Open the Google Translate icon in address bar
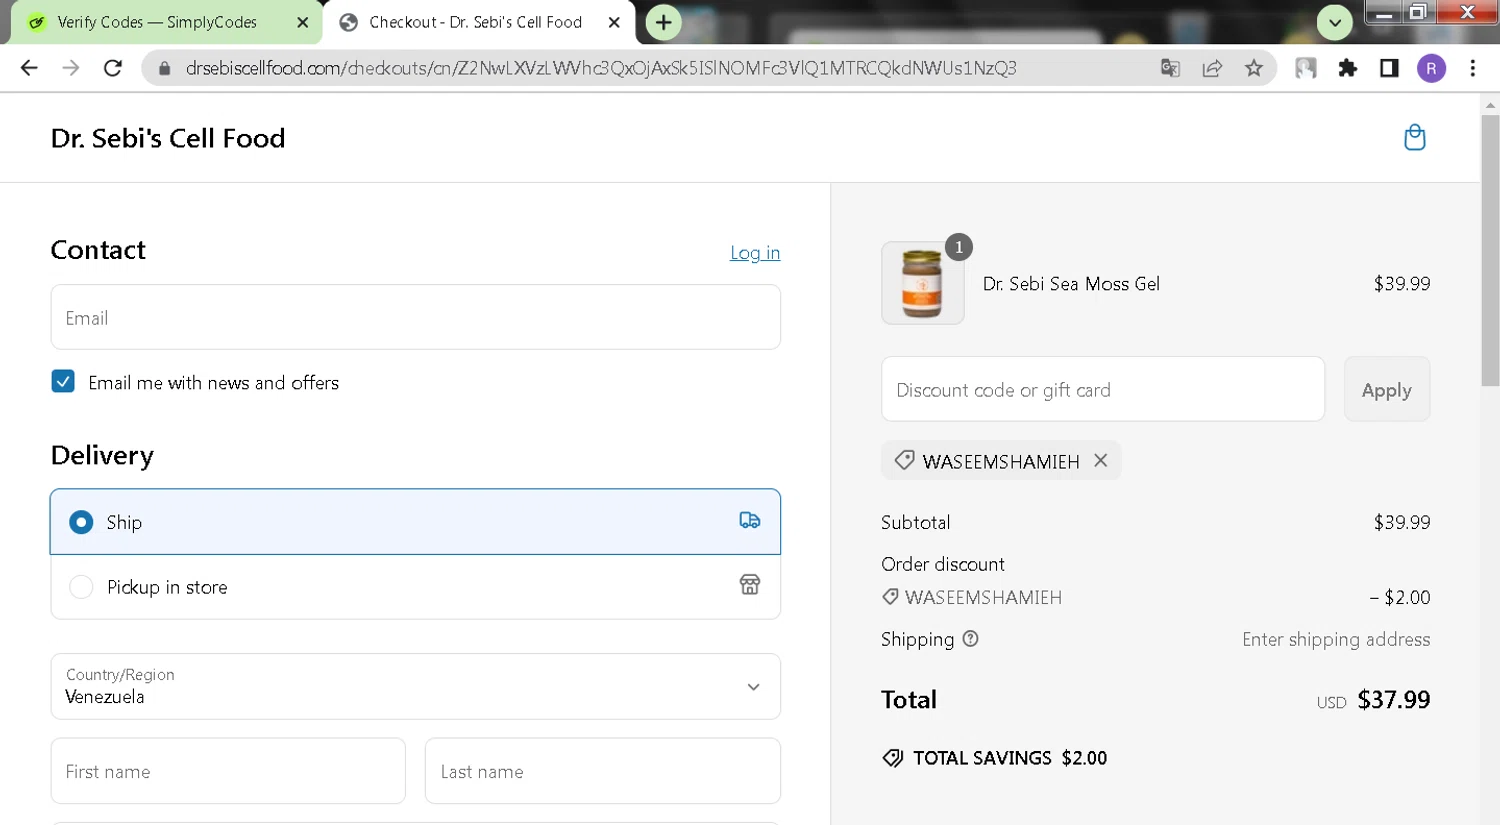Image resolution: width=1500 pixels, height=825 pixels. pos(1170,68)
